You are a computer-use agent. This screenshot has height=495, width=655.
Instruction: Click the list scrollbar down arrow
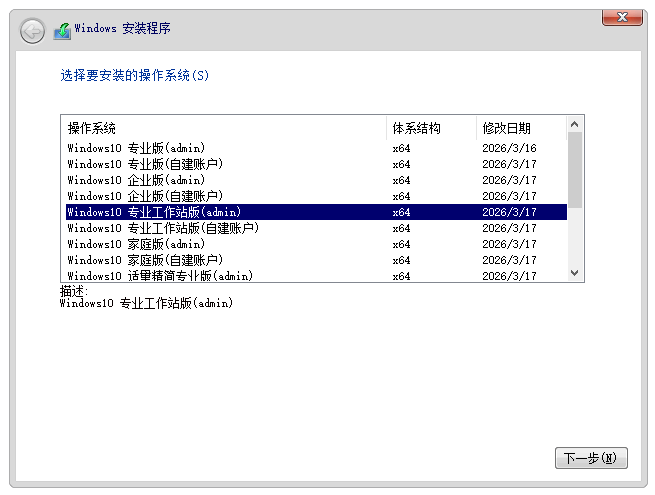pyautogui.click(x=574, y=273)
